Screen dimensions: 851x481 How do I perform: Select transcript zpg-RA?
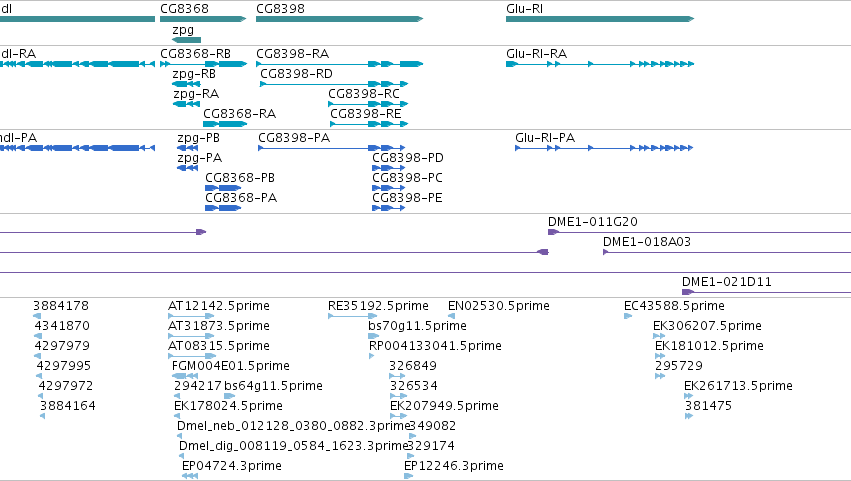pyautogui.click(x=196, y=94)
